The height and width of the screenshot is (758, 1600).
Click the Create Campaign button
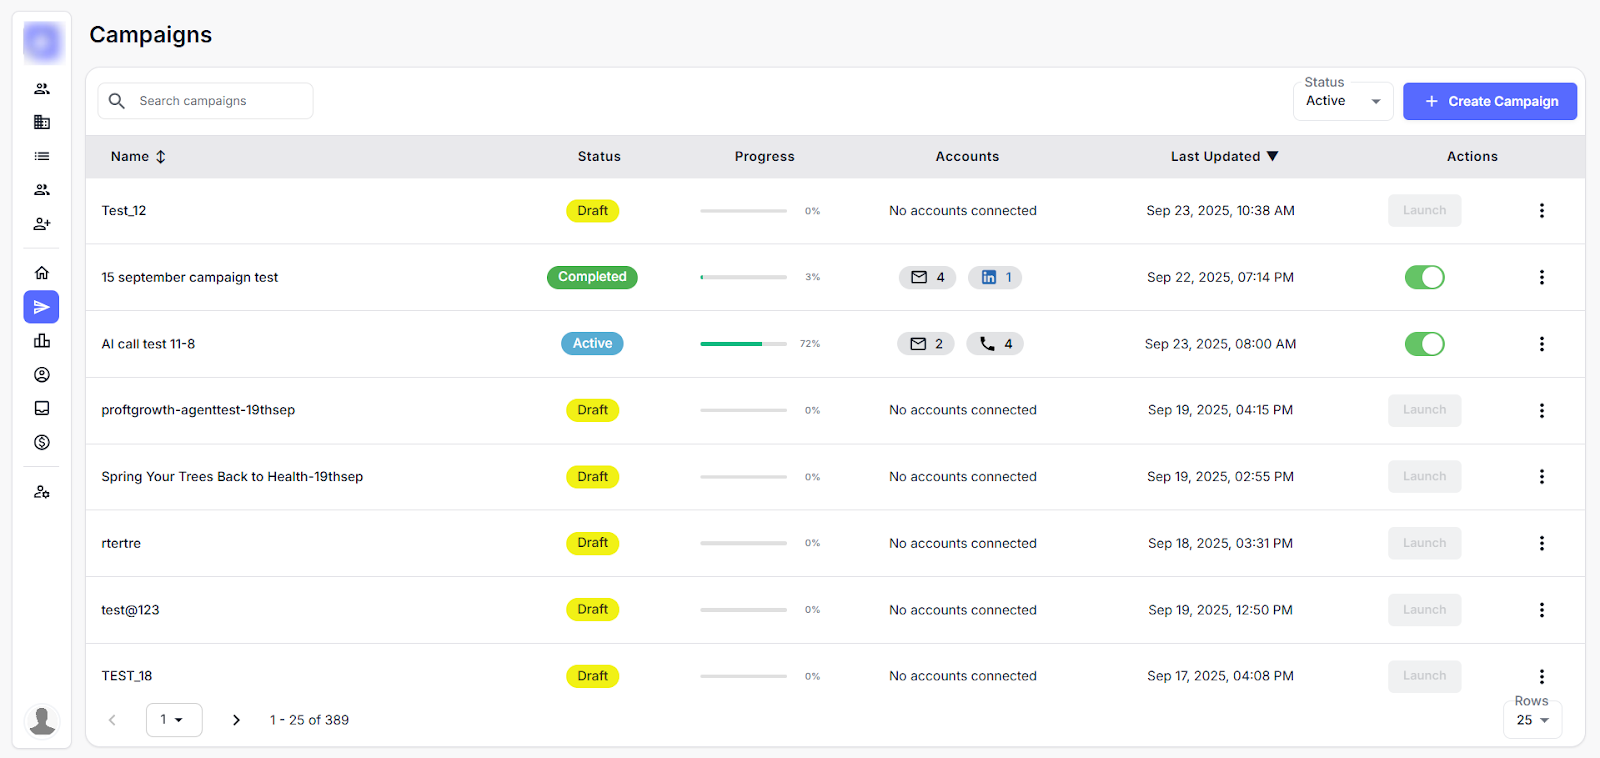pos(1489,101)
